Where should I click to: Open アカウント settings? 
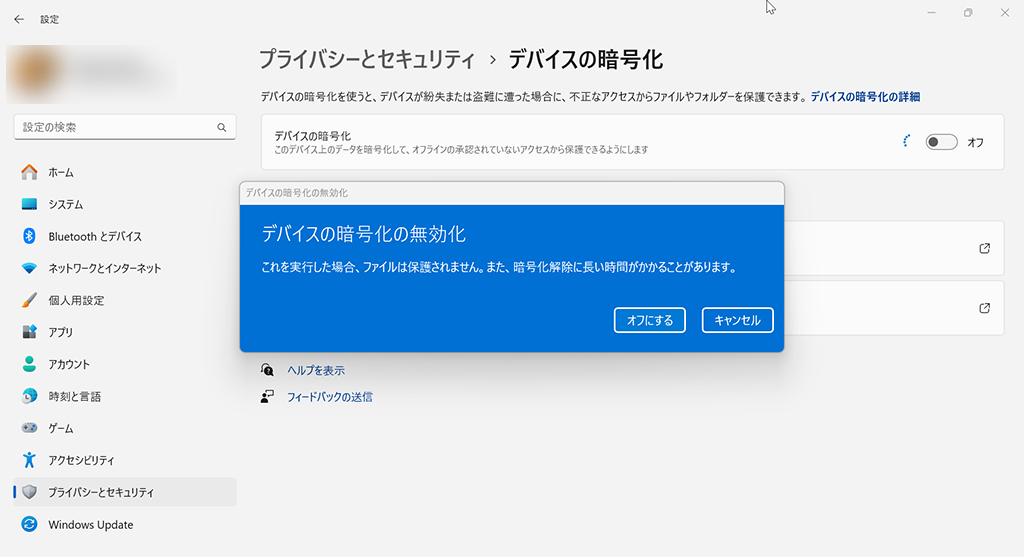[125, 364]
